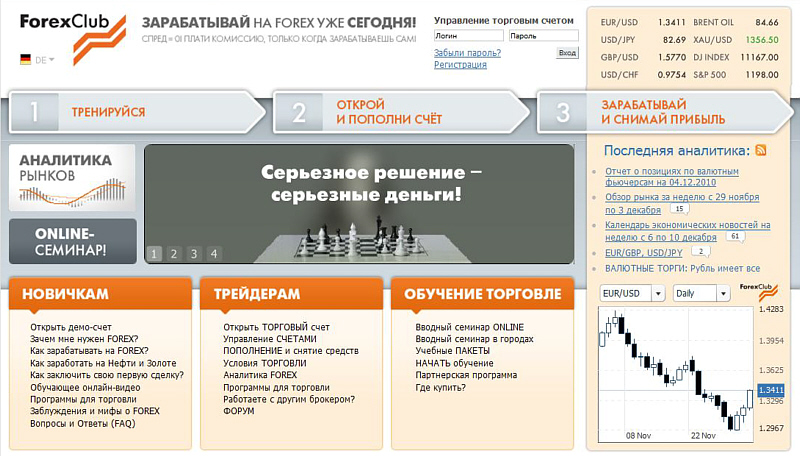
Task: Open Календарь экономических новостей link
Action: 688,231
